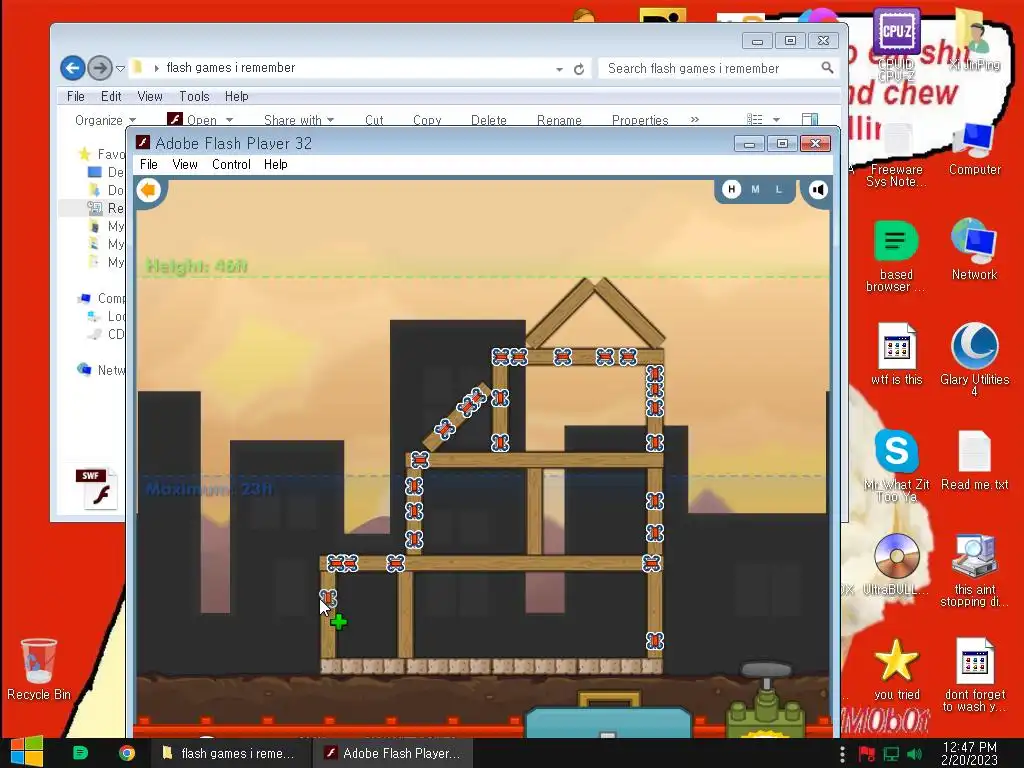Viewport: 1024px width, 768px height.
Task: Open Freeware Sys Note desktop file
Action: 896,155
